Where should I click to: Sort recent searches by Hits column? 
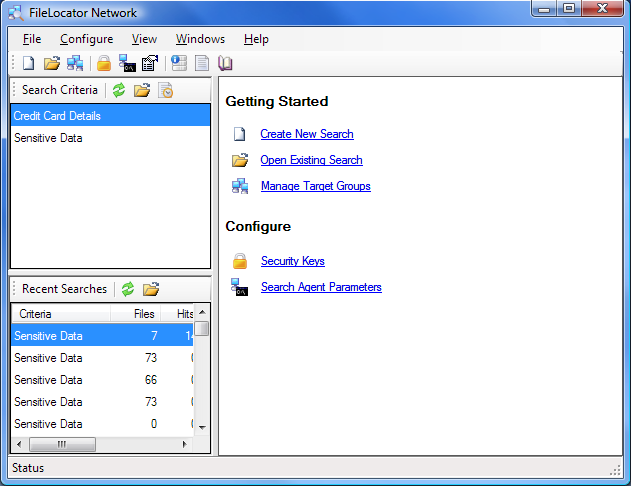pyautogui.click(x=177, y=314)
